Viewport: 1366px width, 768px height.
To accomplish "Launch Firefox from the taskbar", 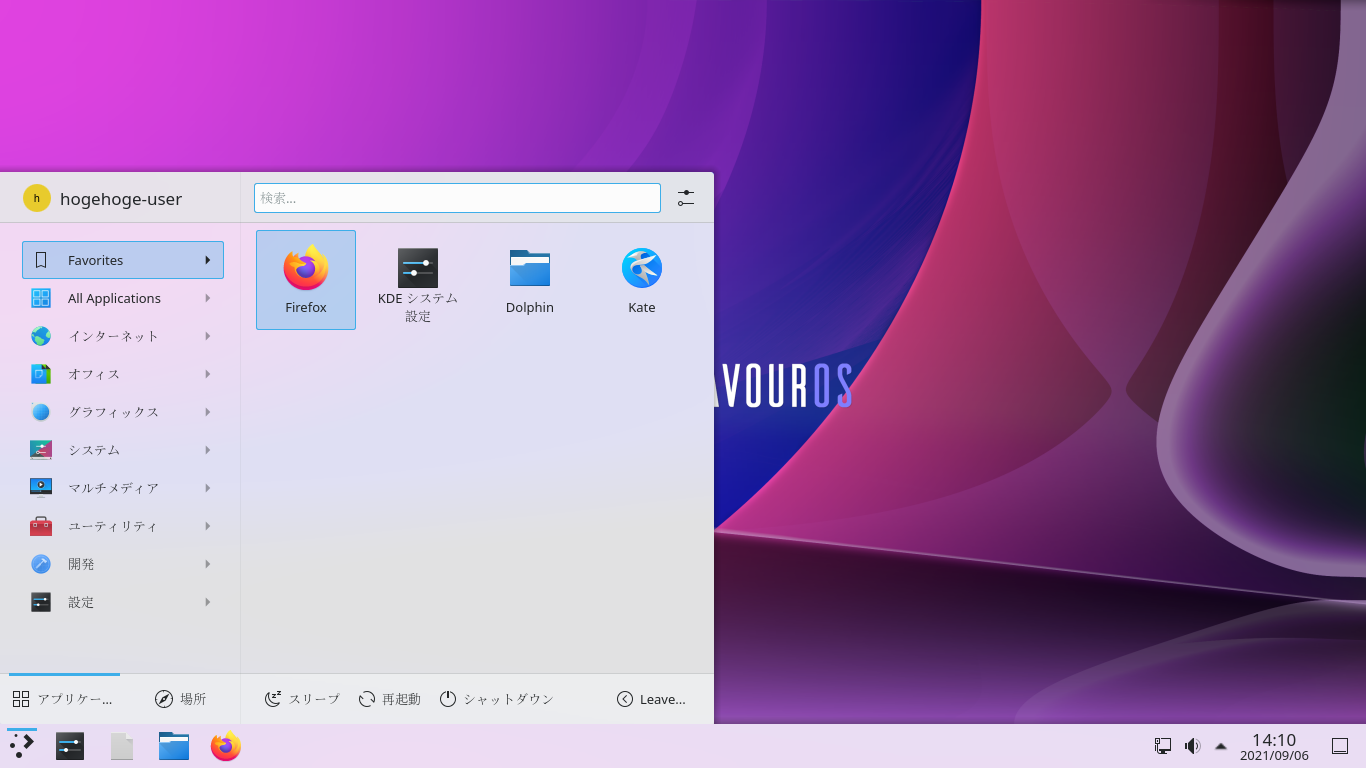I will (x=226, y=746).
